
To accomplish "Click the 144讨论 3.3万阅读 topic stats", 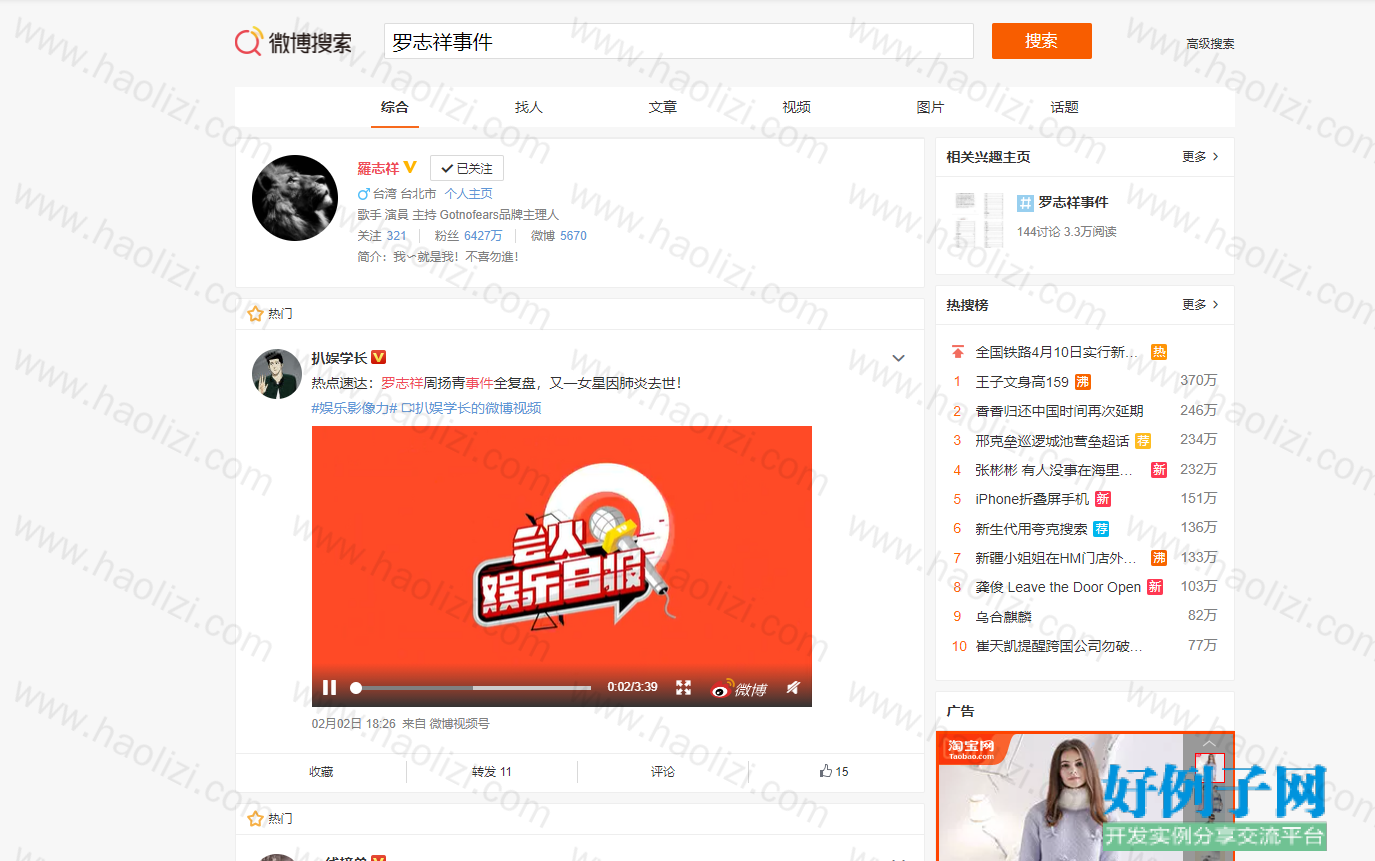I will click(1067, 232).
